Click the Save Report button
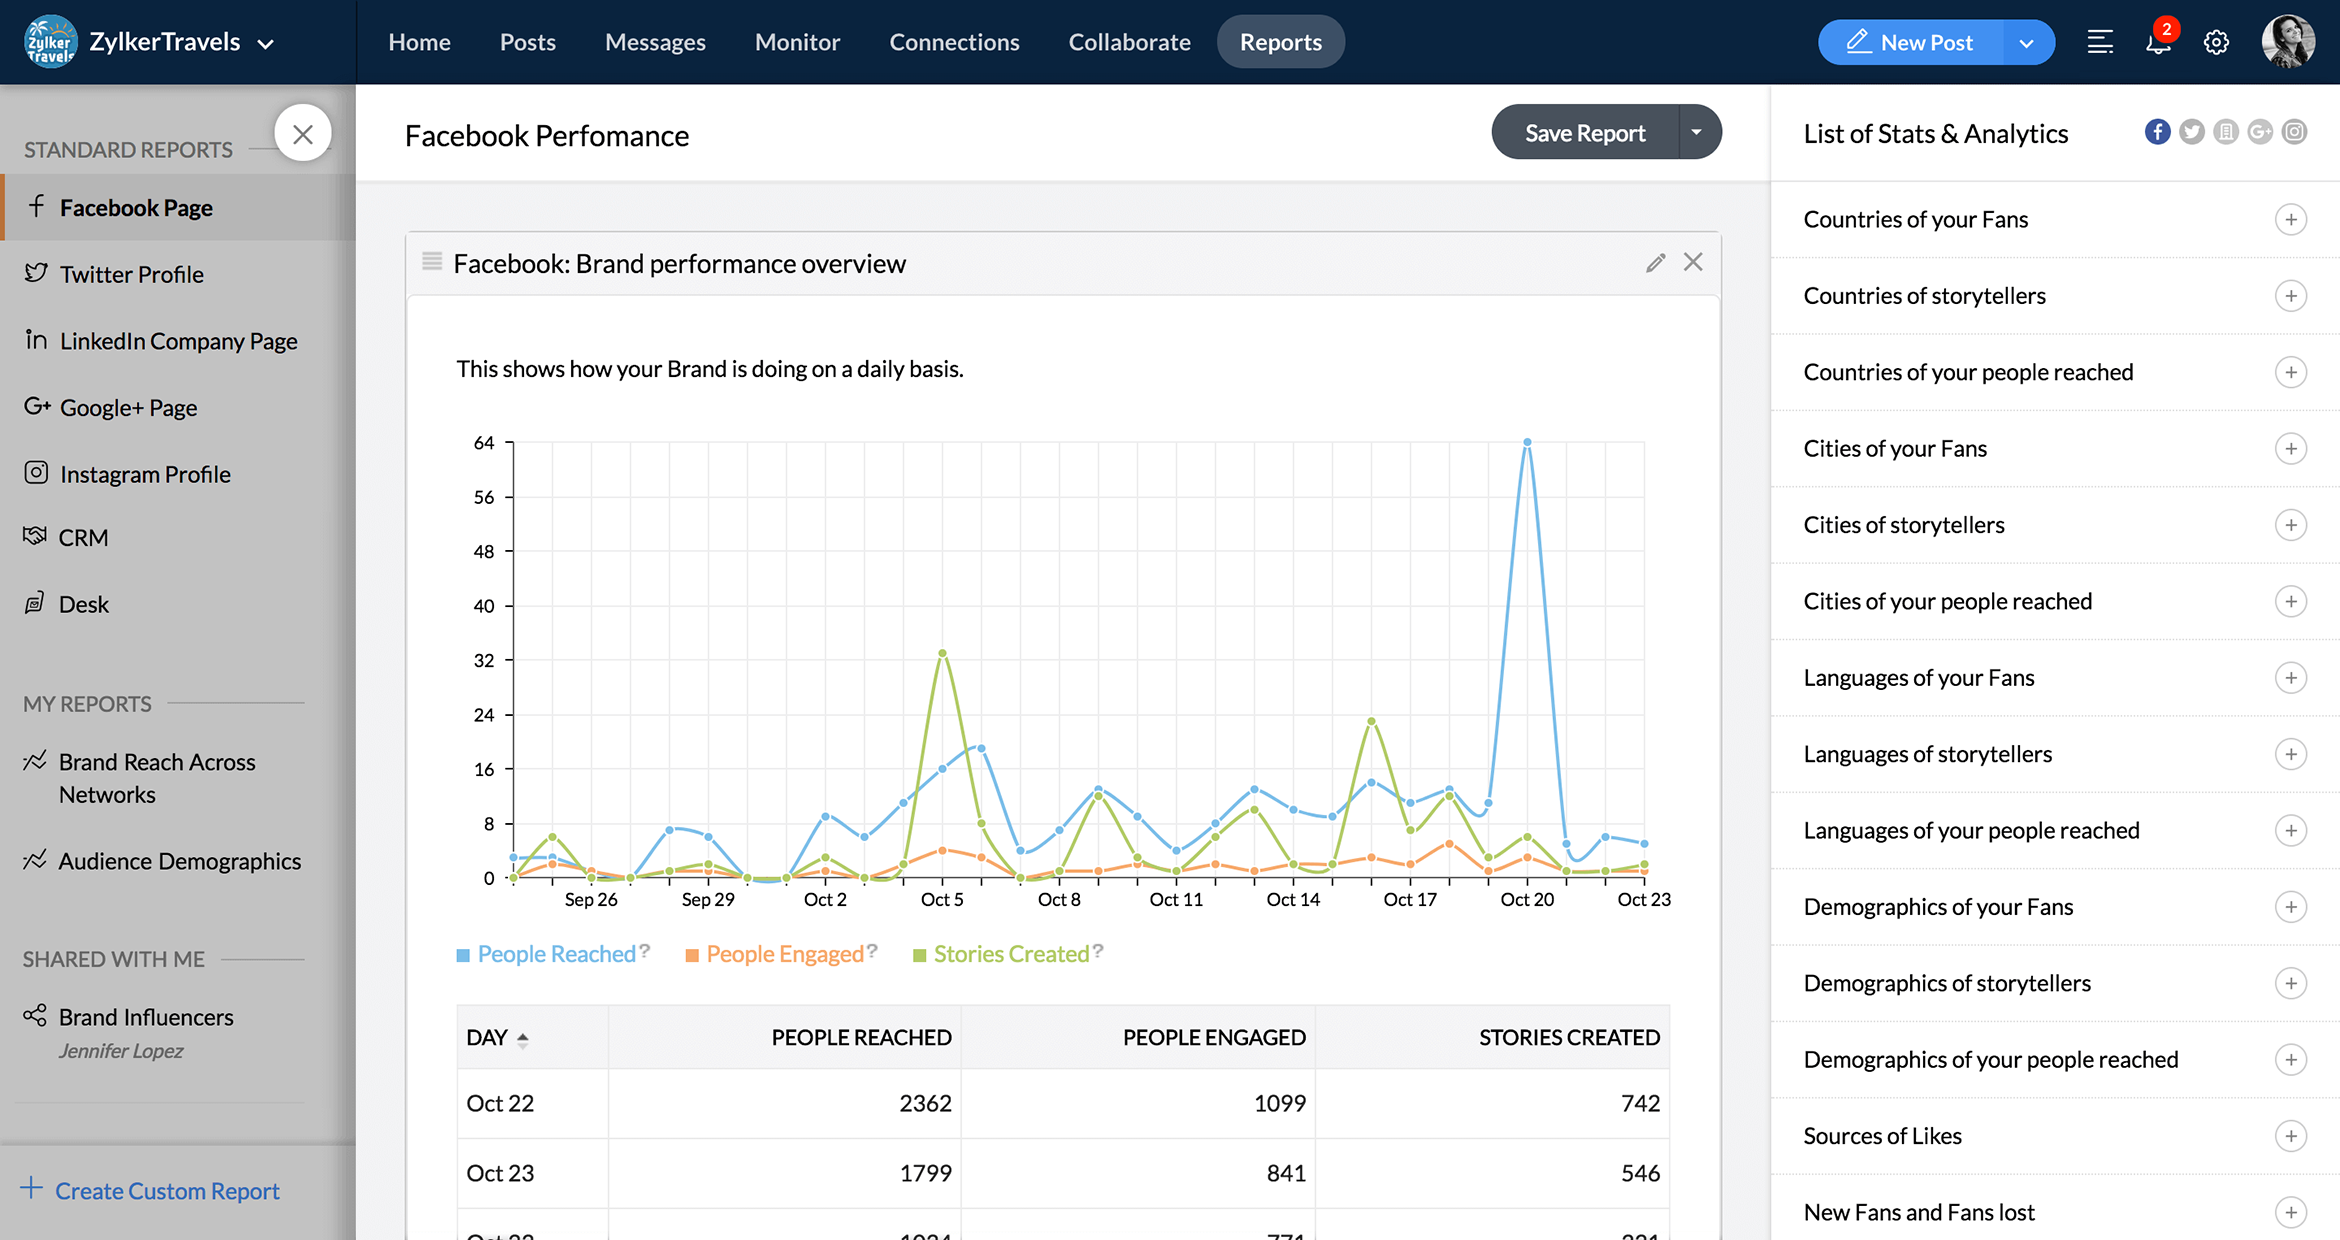 point(1585,132)
